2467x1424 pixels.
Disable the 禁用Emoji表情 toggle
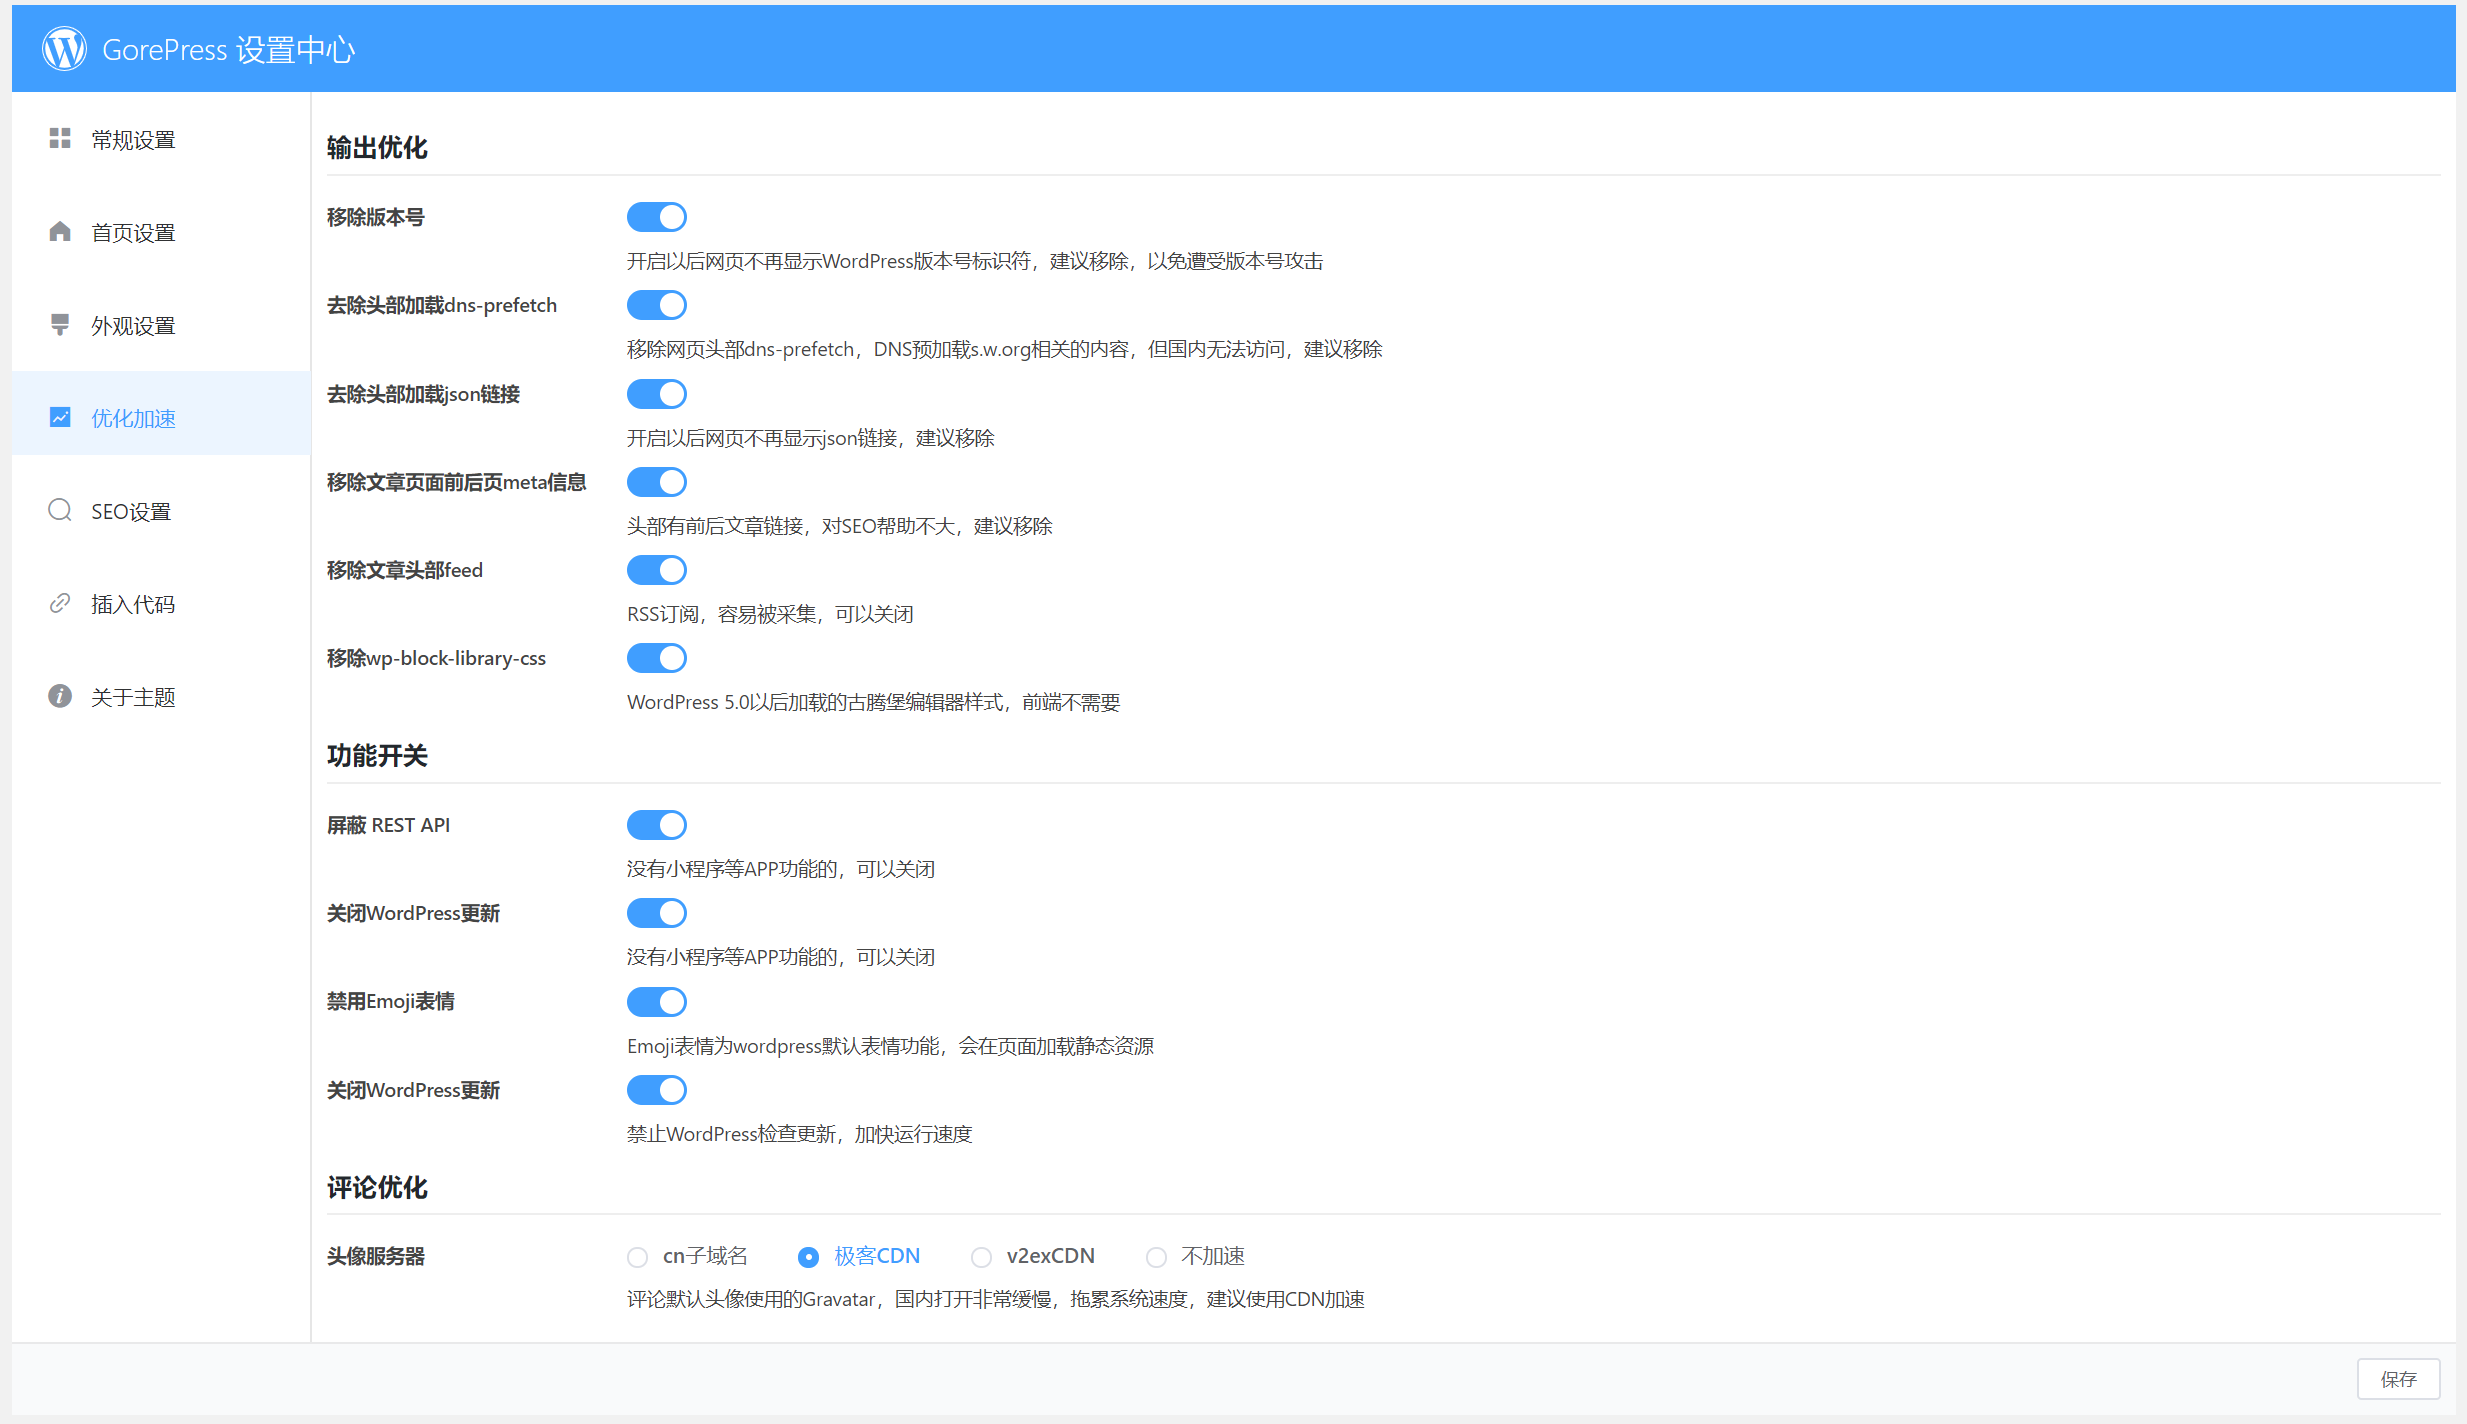659,1000
